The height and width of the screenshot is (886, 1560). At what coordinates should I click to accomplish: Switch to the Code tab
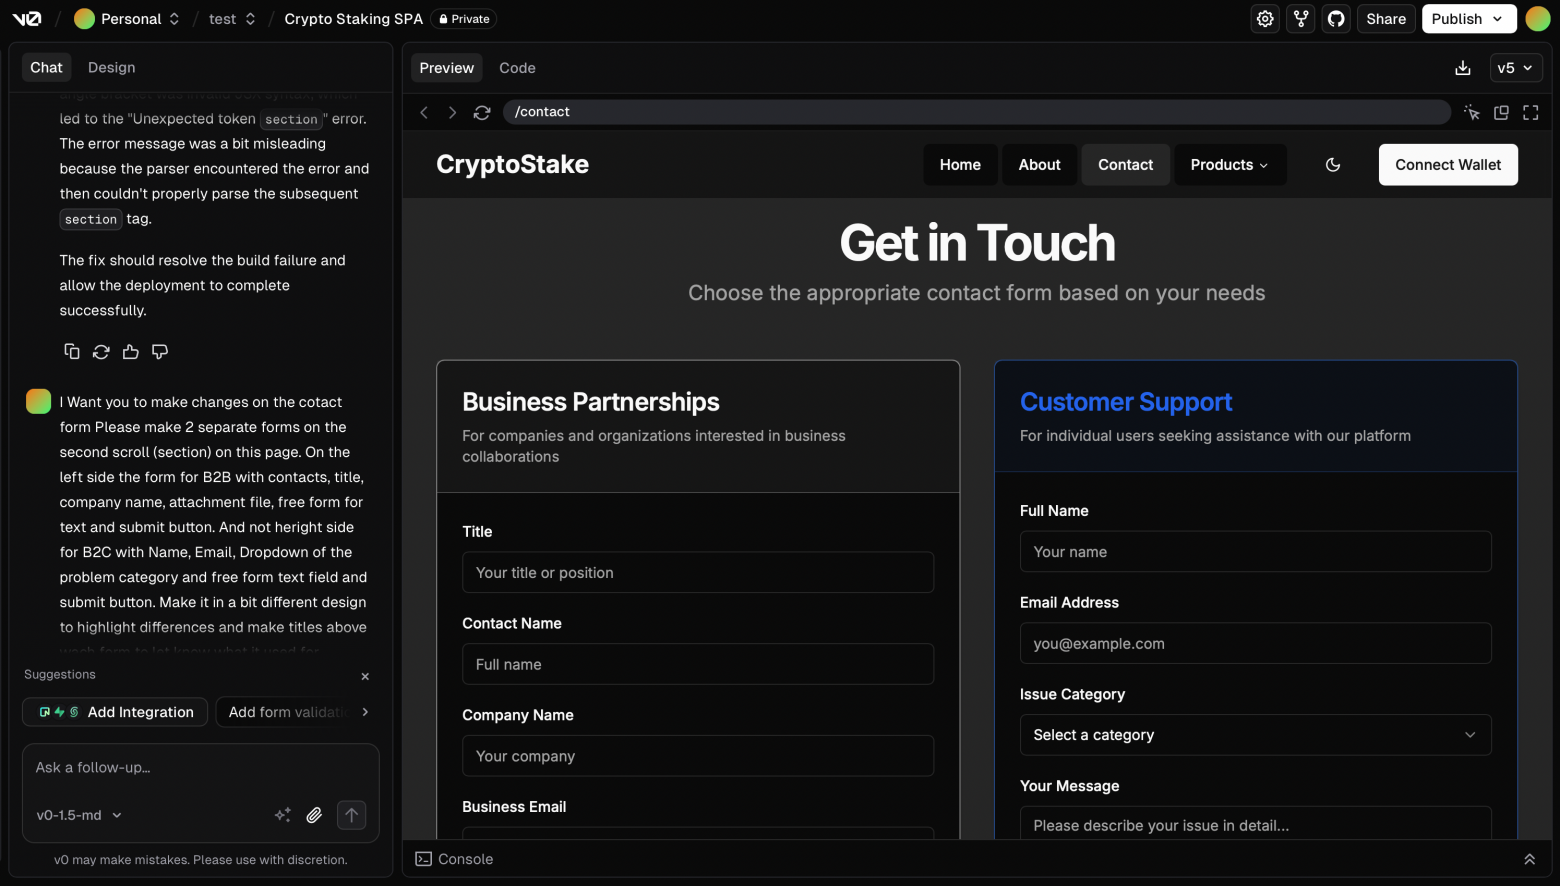[x=517, y=68]
